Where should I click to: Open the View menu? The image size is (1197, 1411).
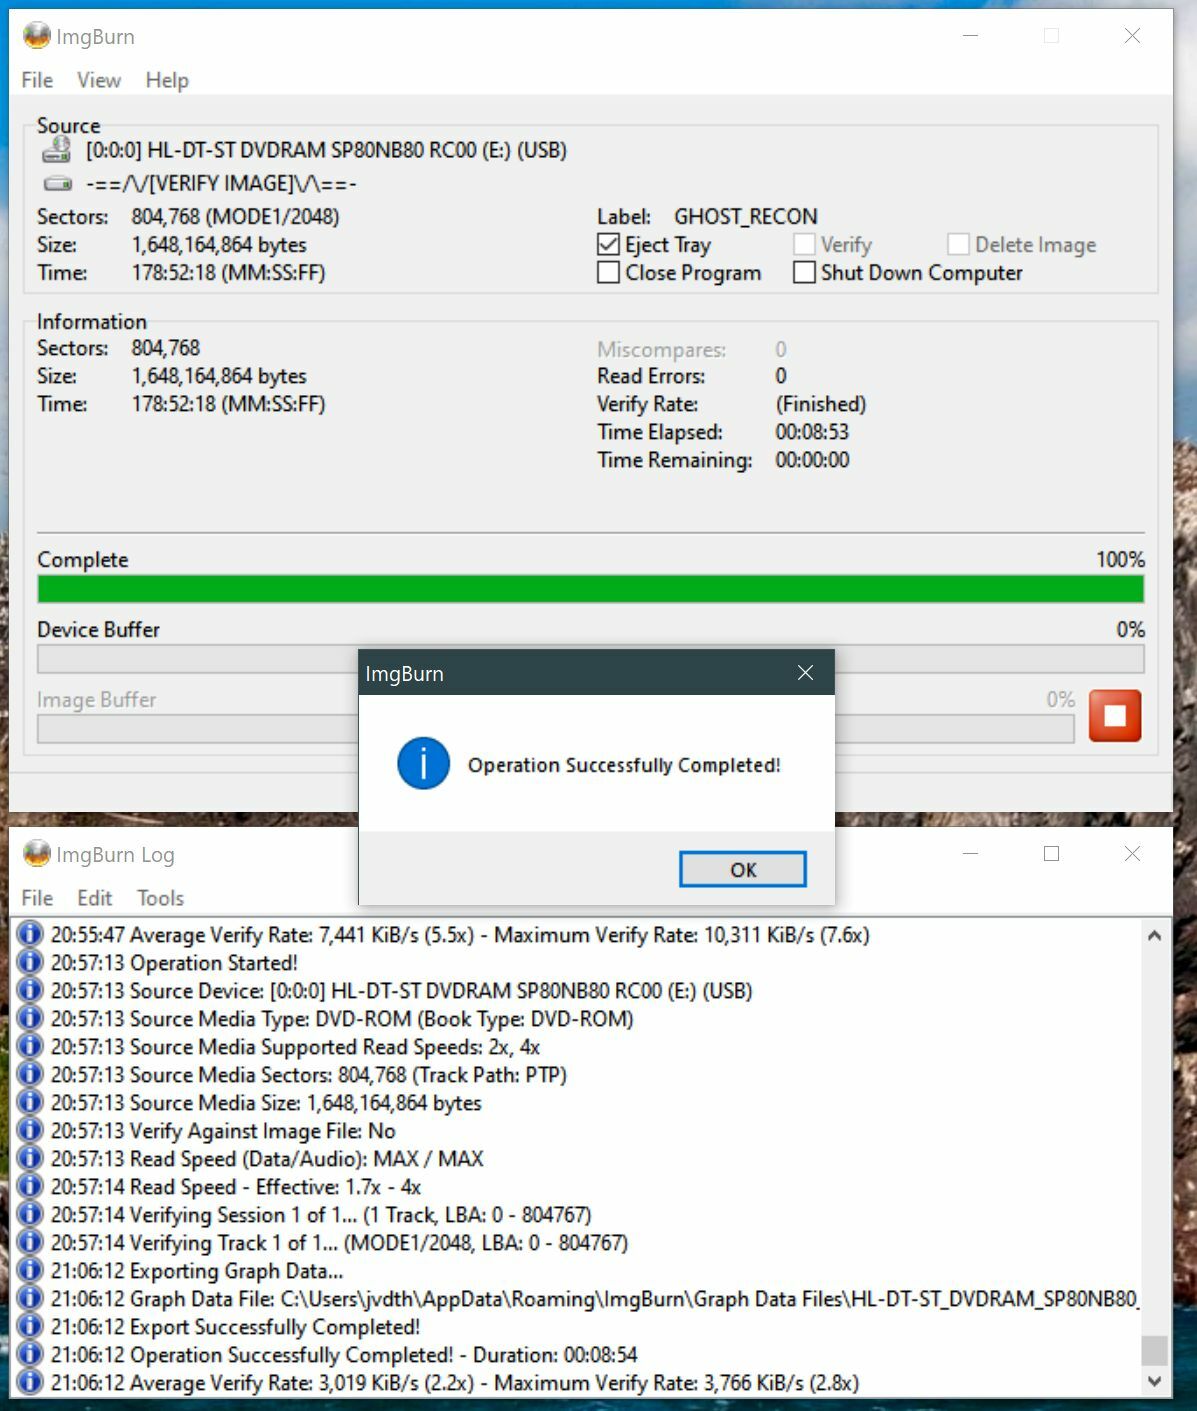tap(99, 80)
